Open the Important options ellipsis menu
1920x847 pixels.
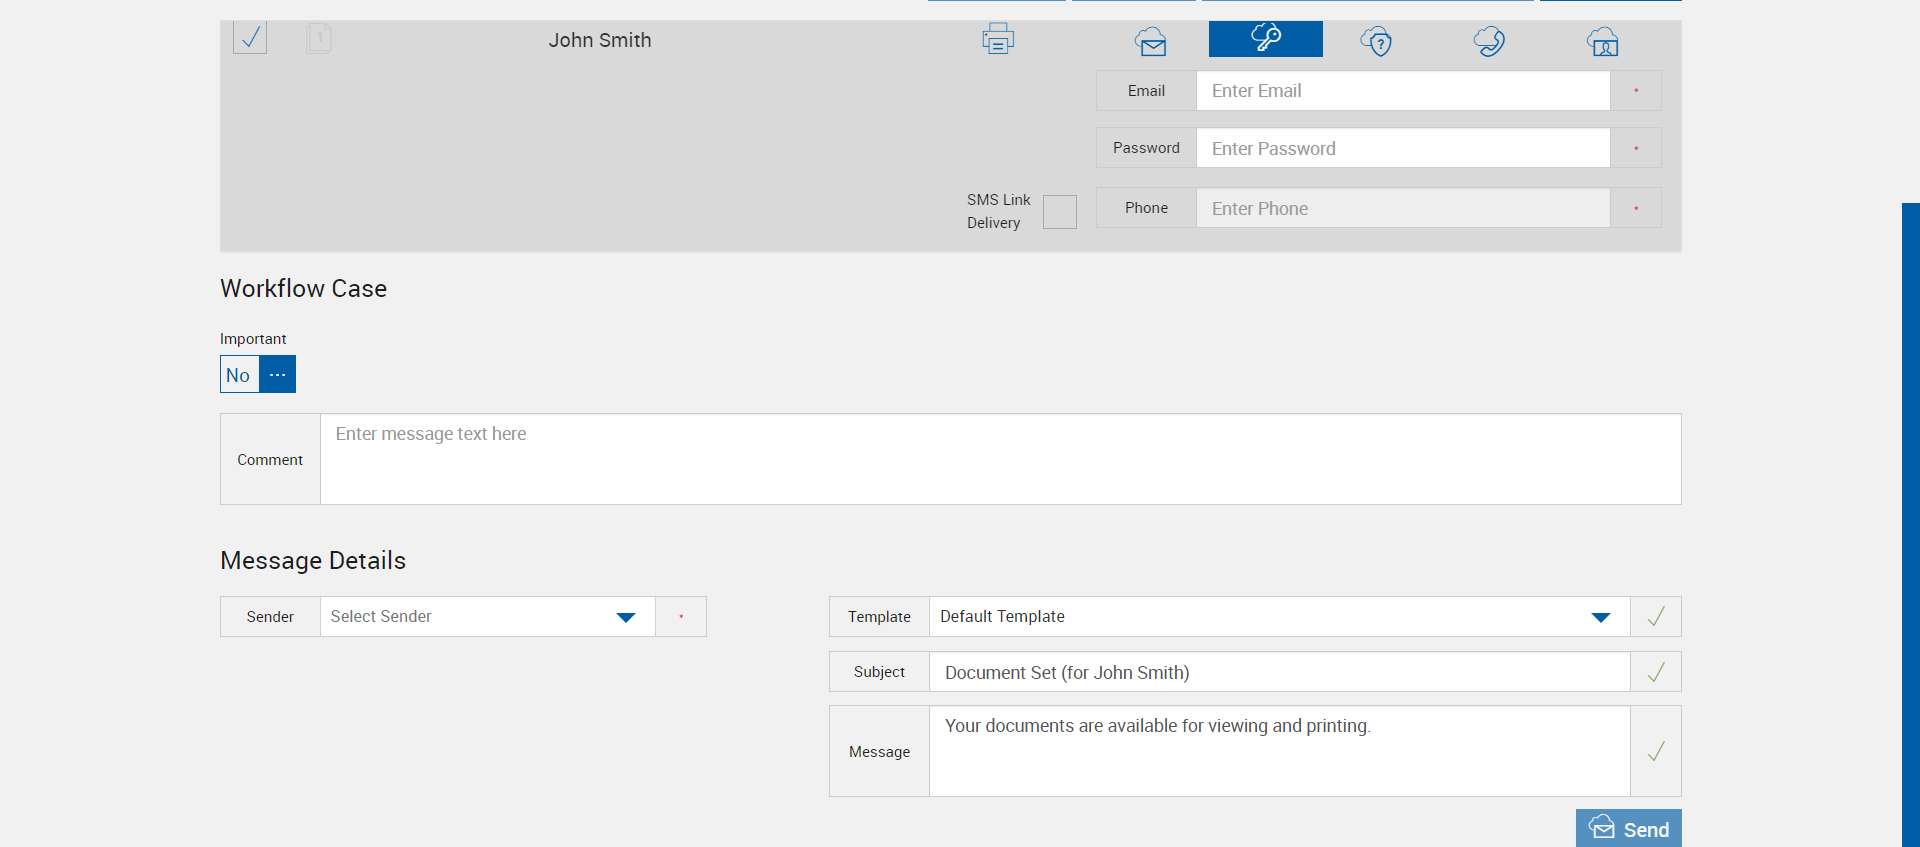[278, 375]
